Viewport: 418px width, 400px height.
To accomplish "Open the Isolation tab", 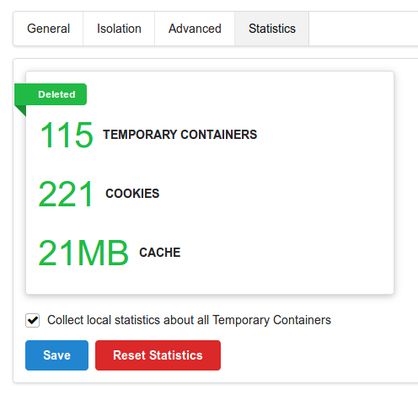I will [x=119, y=29].
